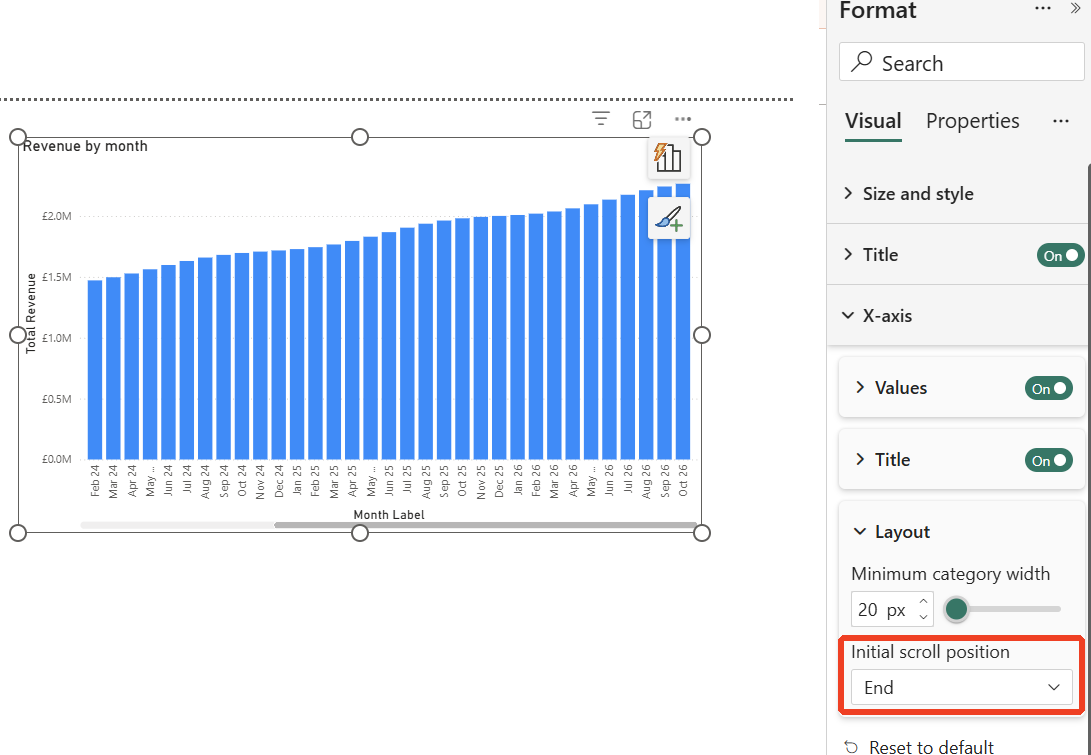This screenshot has height=755, width=1091.
Task: Click the Revenue by month chart title
Action: tap(85, 146)
